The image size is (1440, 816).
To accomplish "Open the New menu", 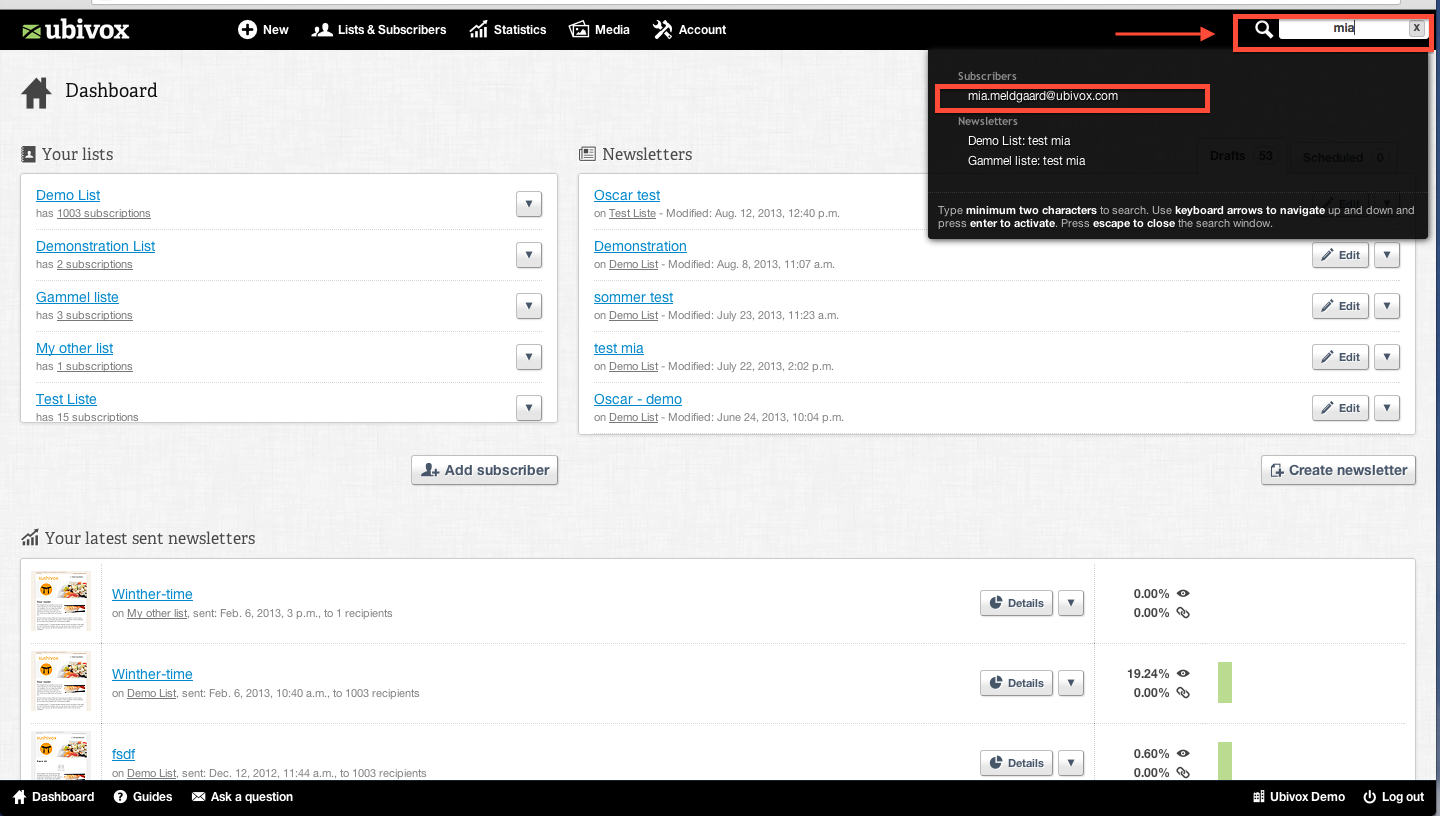I will (264, 30).
